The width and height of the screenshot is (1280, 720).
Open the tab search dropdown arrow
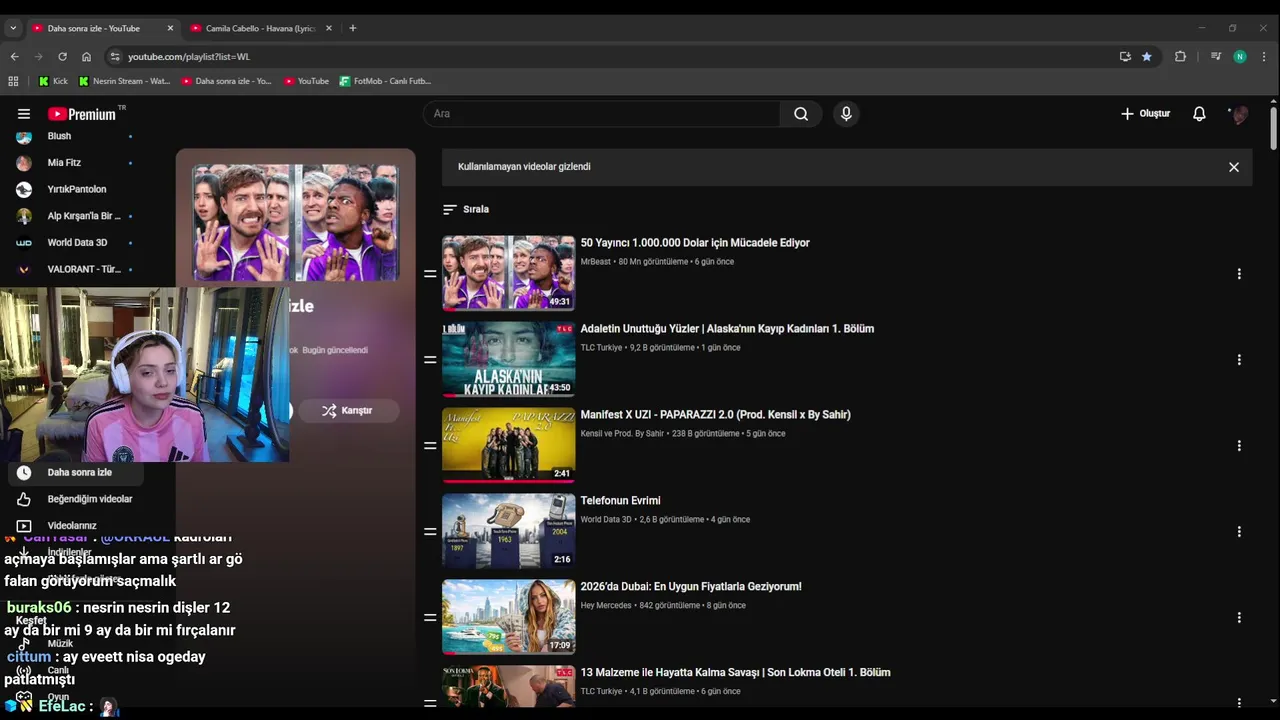click(x=13, y=28)
